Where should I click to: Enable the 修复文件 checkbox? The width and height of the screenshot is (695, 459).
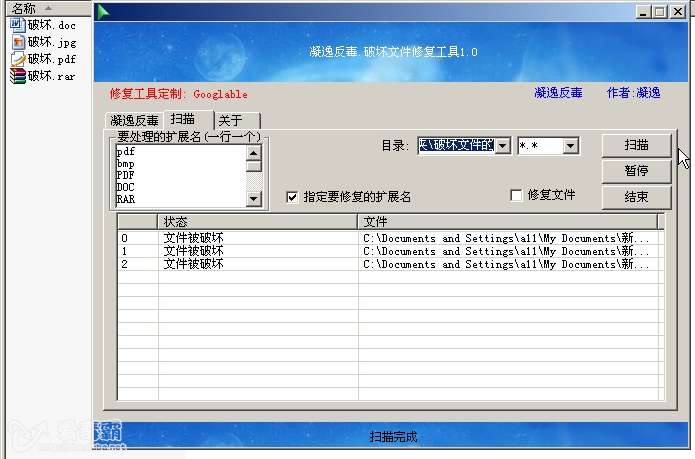[x=516, y=195]
